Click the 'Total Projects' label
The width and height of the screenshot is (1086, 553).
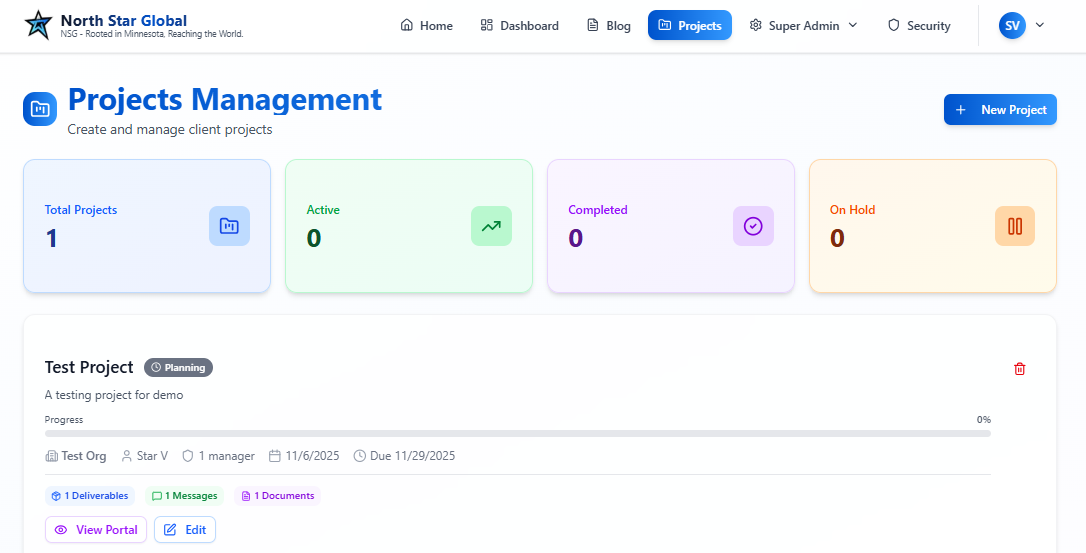tap(81, 209)
